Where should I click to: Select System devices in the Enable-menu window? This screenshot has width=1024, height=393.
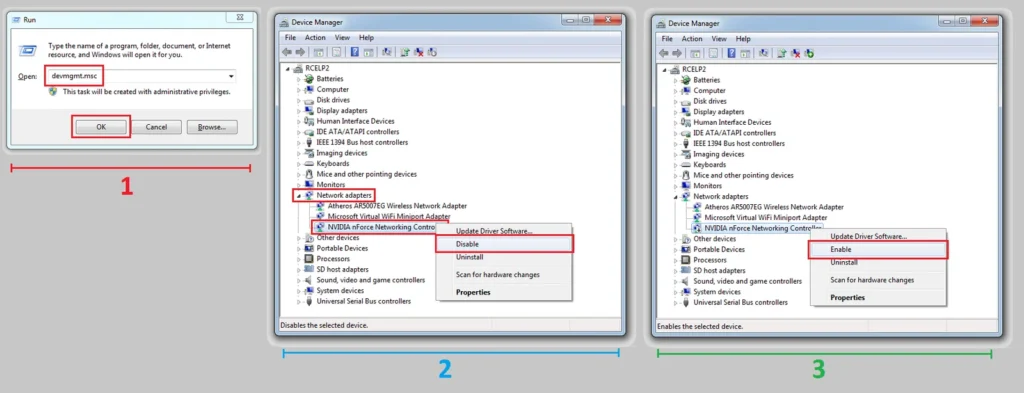[716, 292]
